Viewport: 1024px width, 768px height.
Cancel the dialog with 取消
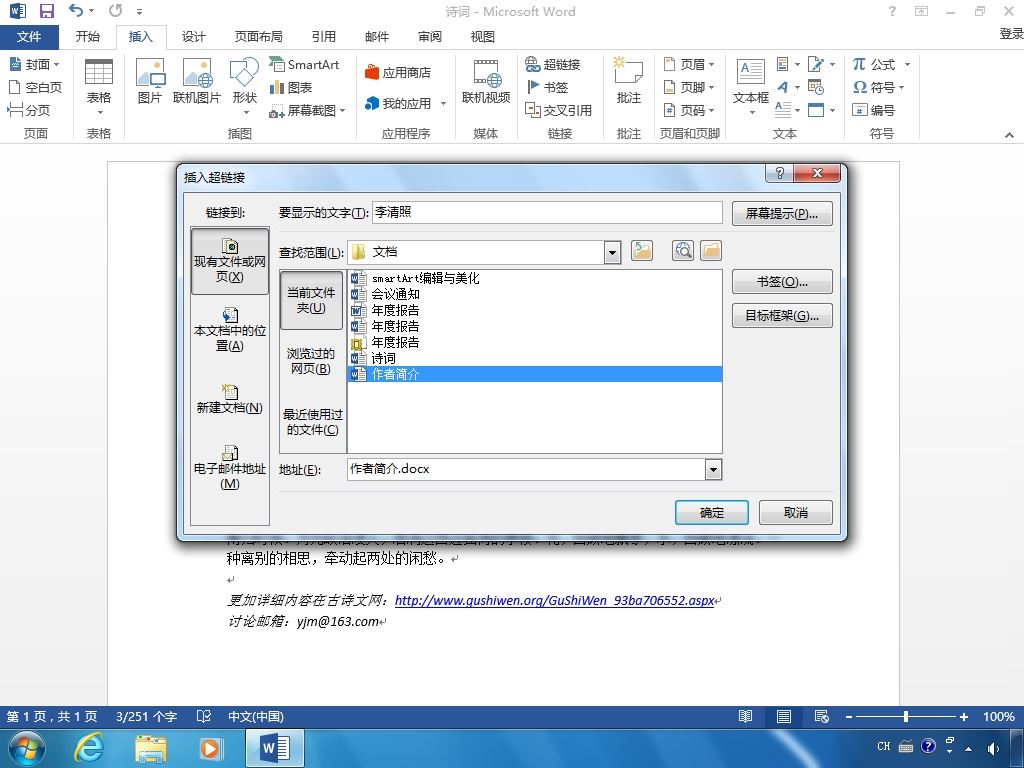point(795,513)
